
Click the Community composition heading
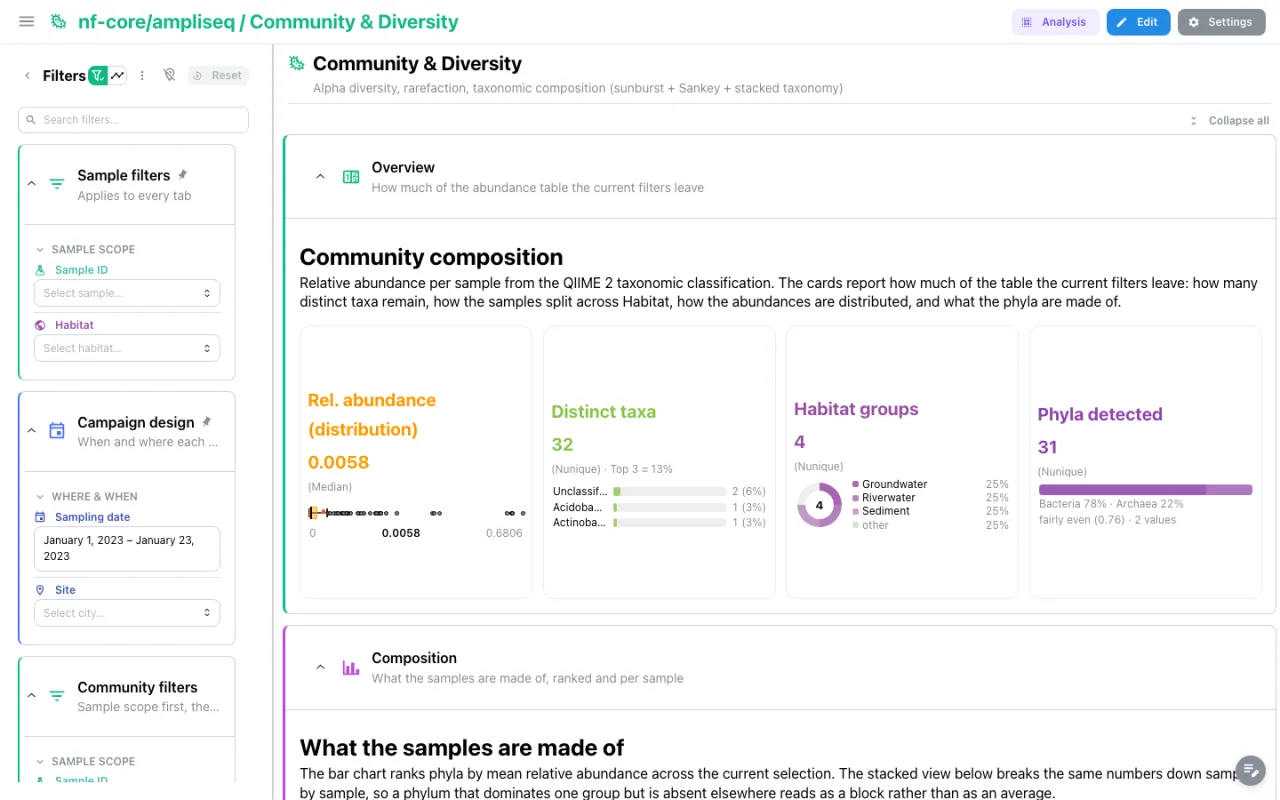click(431, 257)
